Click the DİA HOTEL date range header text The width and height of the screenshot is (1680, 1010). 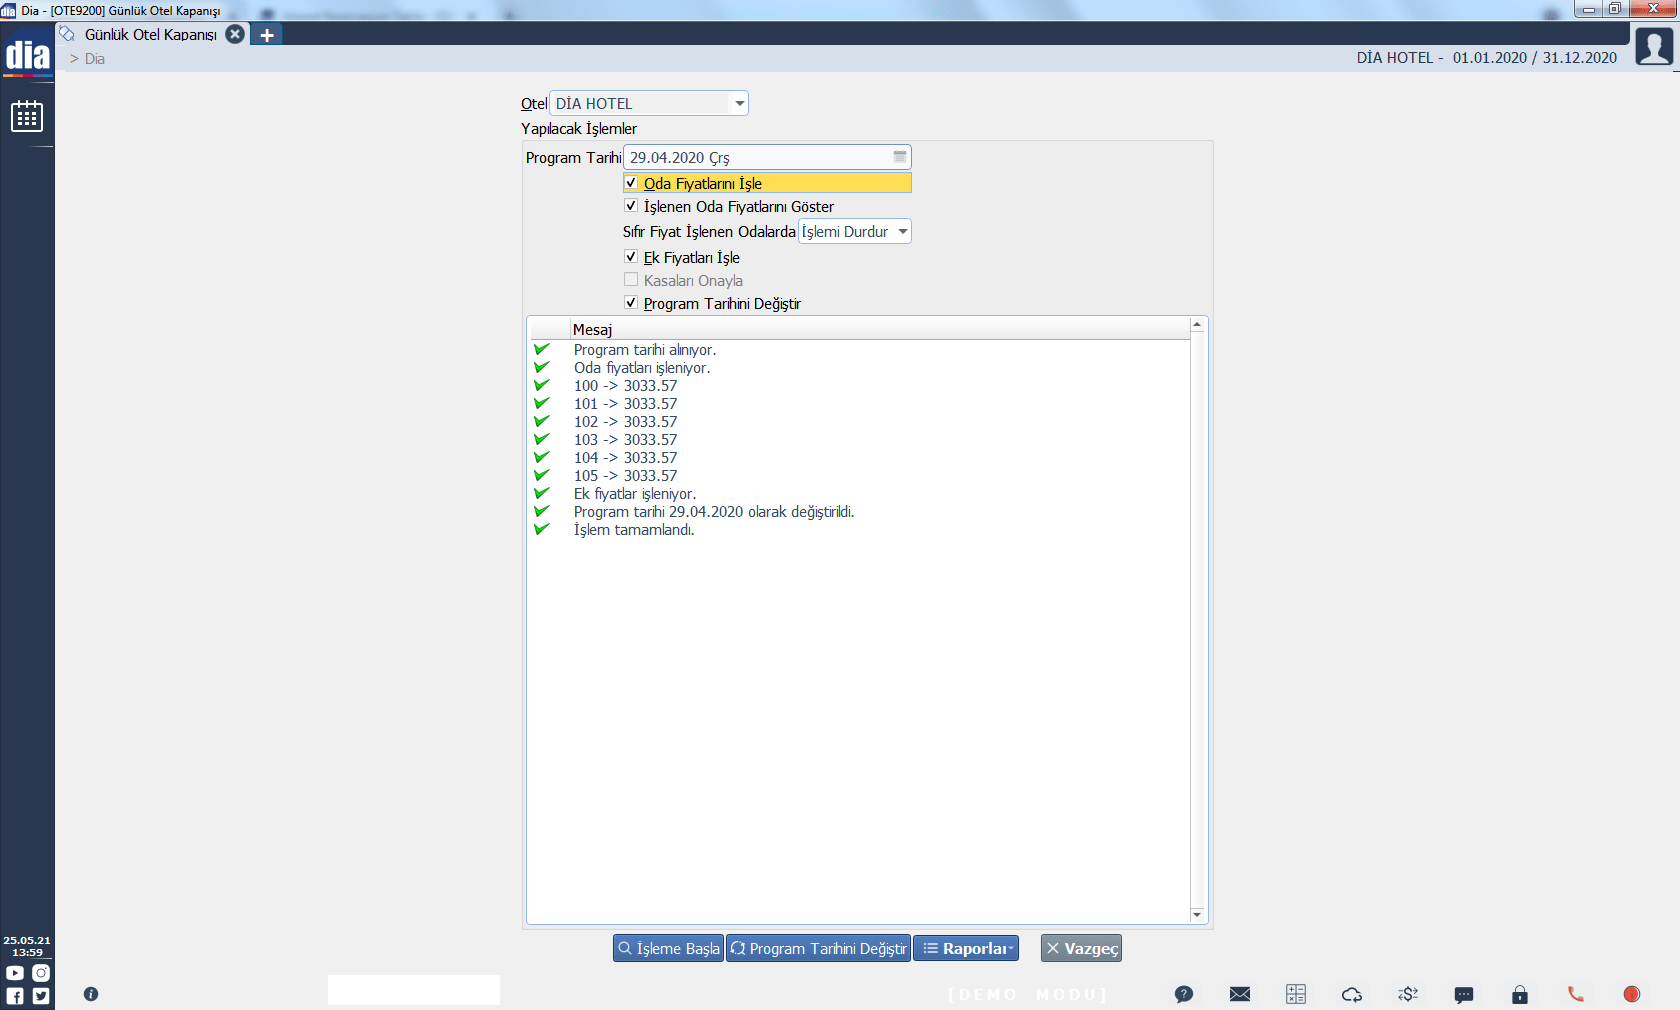coord(1486,58)
